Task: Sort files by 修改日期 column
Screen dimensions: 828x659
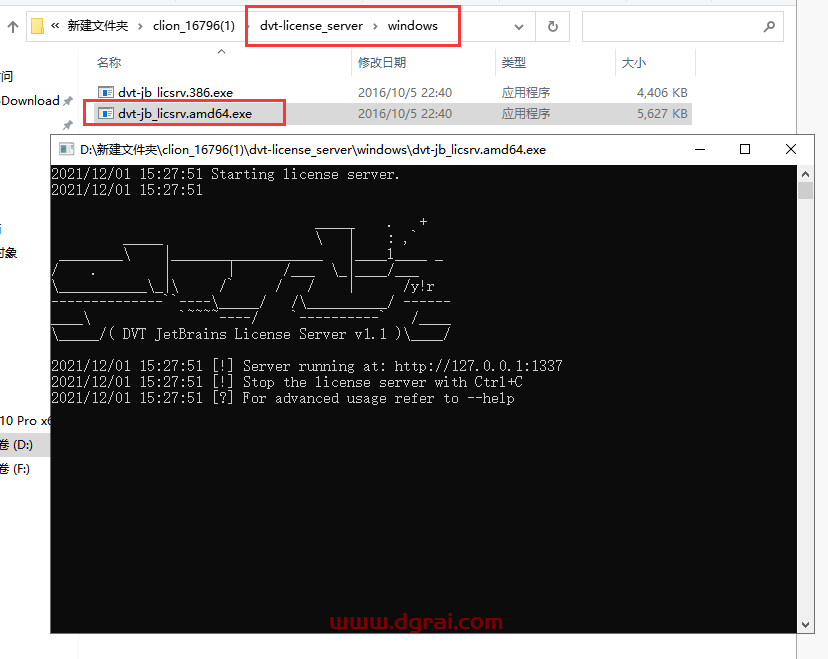Action: coord(382,63)
